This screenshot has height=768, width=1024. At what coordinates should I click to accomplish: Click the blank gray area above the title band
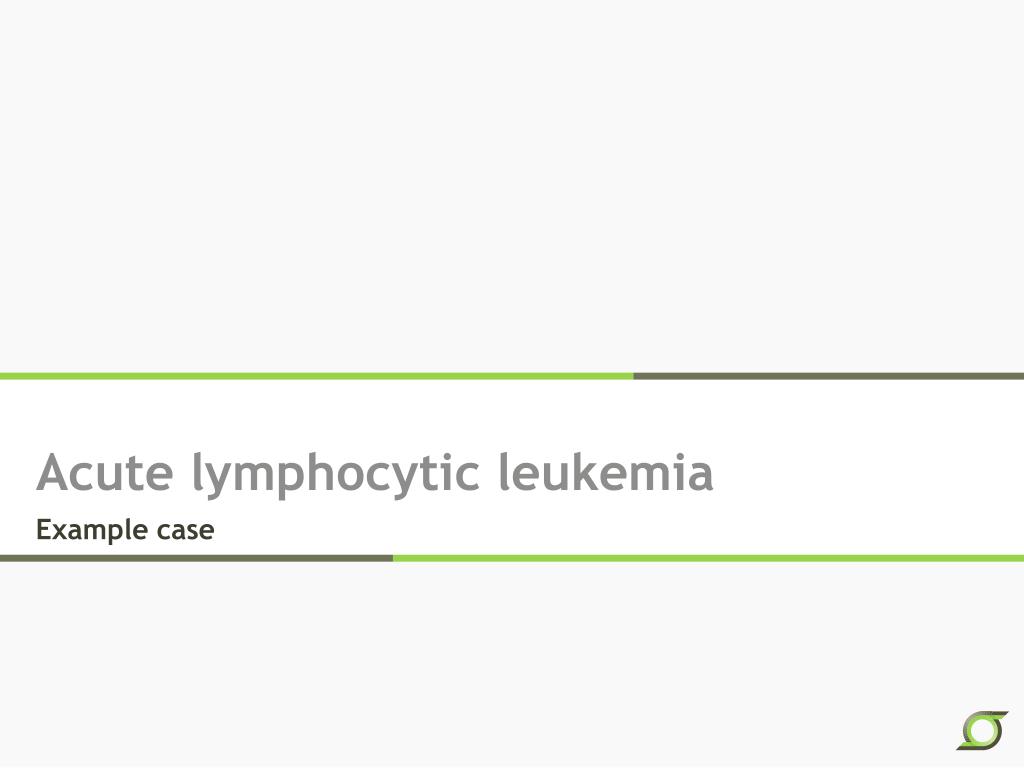coord(512,186)
